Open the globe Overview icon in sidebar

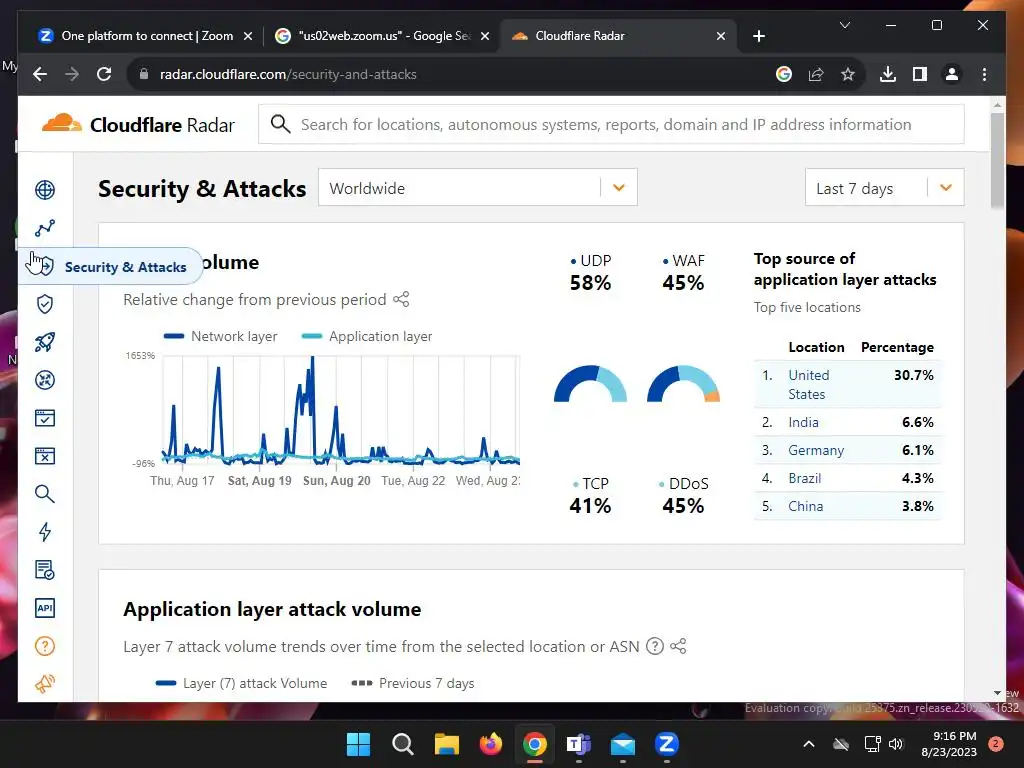[44, 190]
